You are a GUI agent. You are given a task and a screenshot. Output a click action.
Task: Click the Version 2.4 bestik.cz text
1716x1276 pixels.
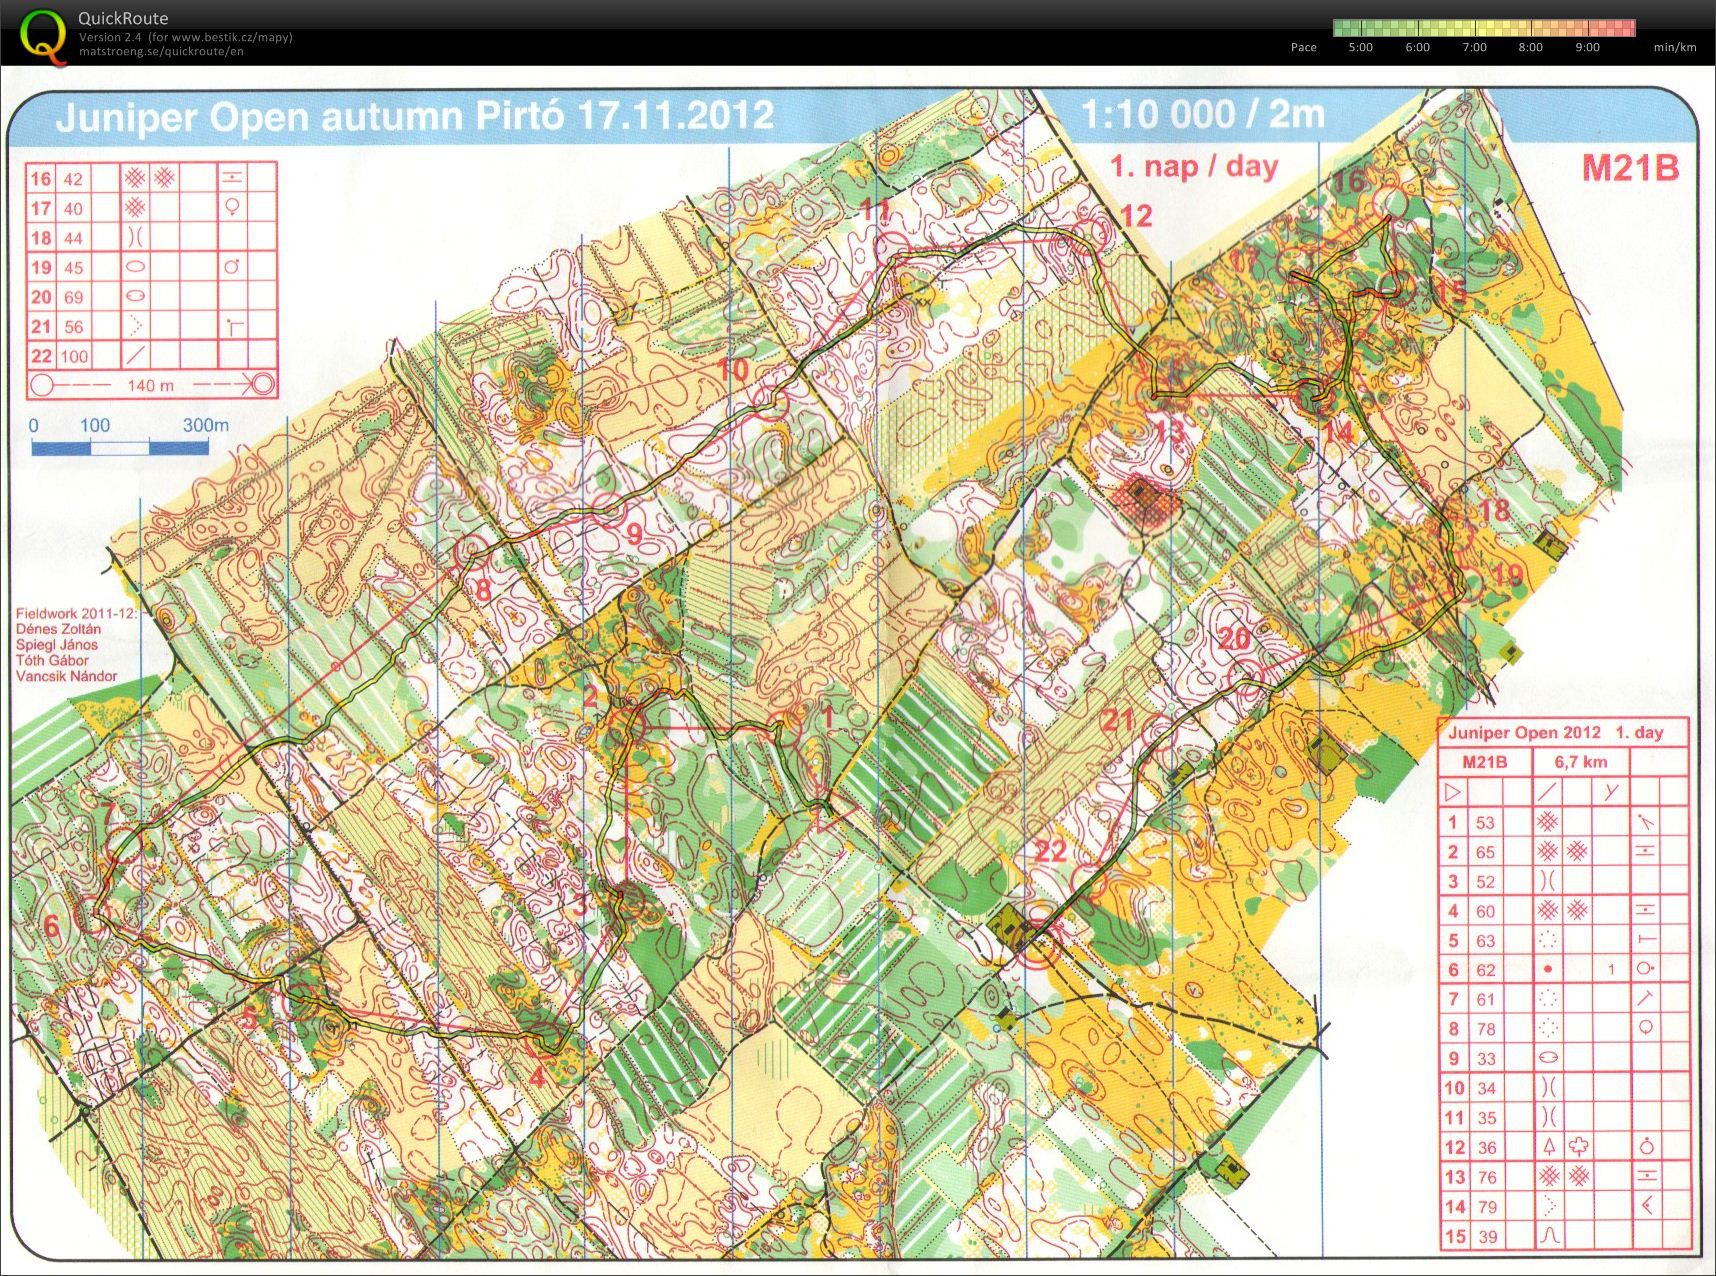click(x=186, y=37)
